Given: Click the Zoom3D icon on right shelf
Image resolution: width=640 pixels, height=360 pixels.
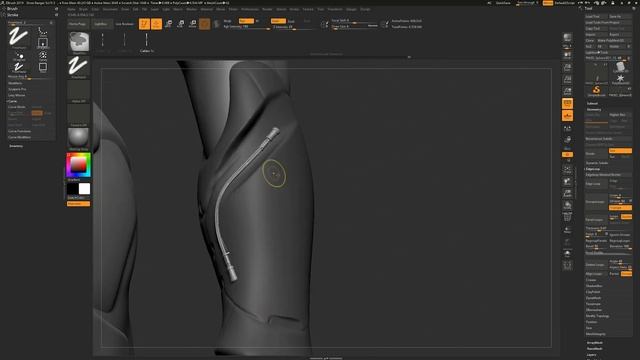Looking at the screenshot, I should click(567, 193).
